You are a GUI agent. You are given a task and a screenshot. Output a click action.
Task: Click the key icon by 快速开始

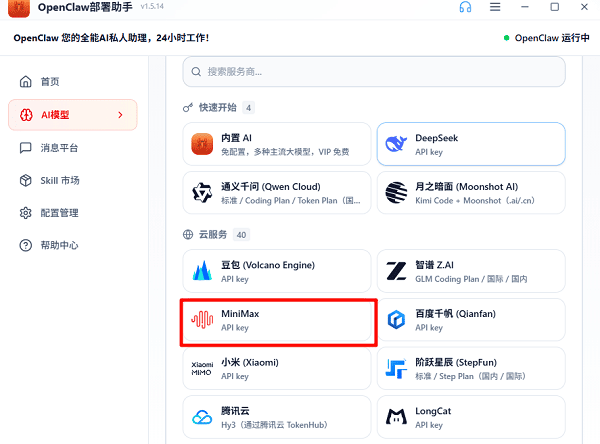(x=188, y=108)
